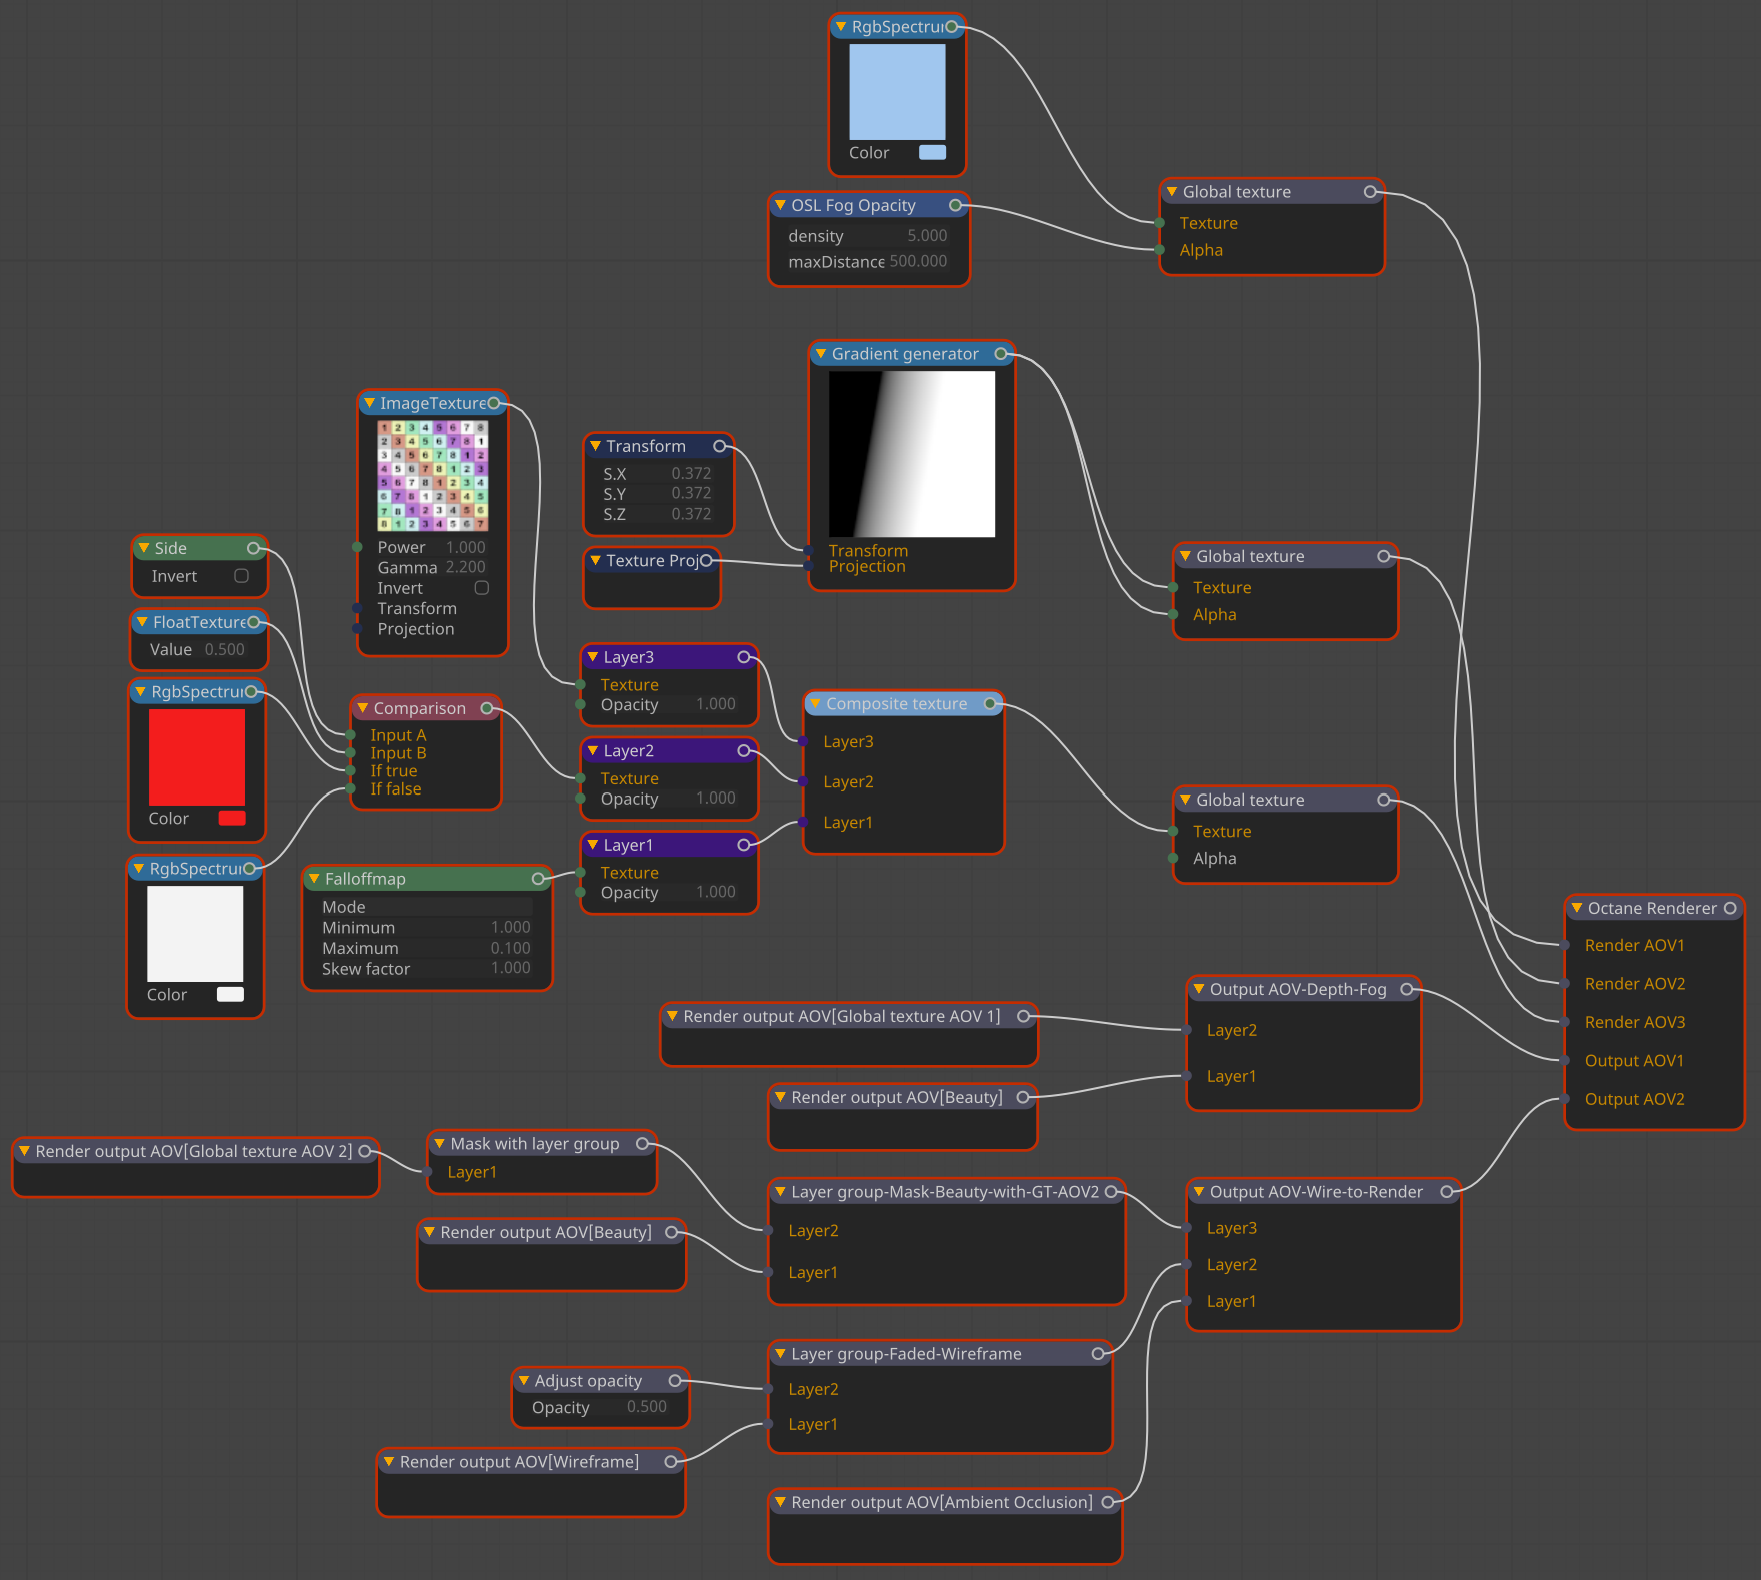This screenshot has height=1580, width=1761.
Task: Click the Render AOV1 input pin on Octane Renderer
Action: tap(1565, 945)
